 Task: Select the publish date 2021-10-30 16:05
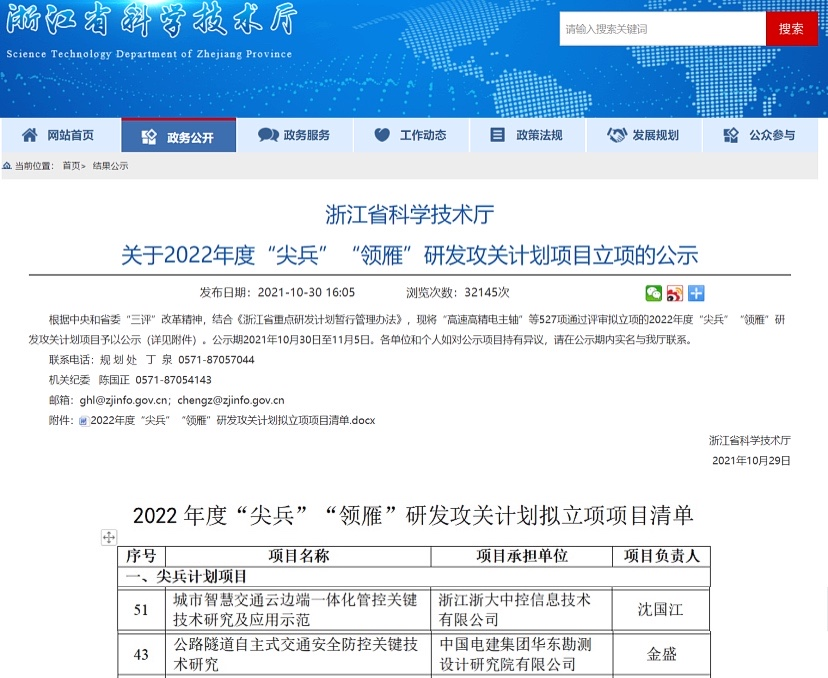coord(306,293)
